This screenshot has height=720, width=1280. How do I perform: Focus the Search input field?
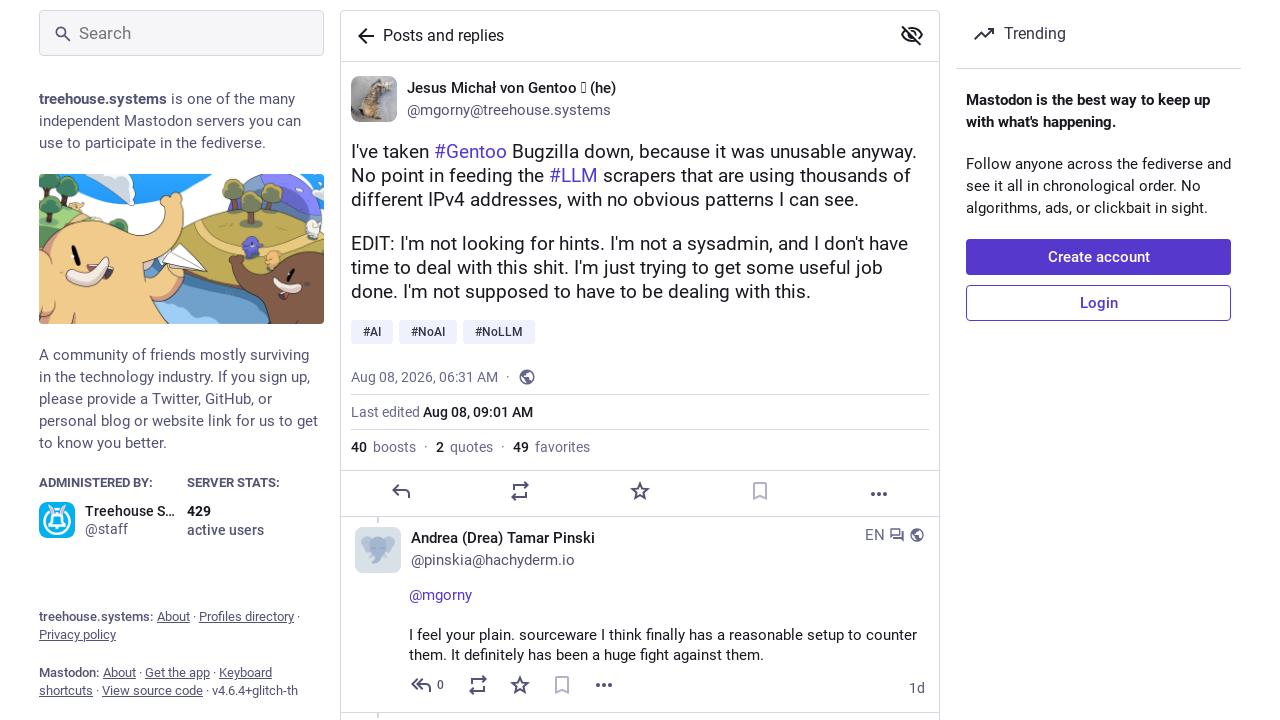pos(181,34)
